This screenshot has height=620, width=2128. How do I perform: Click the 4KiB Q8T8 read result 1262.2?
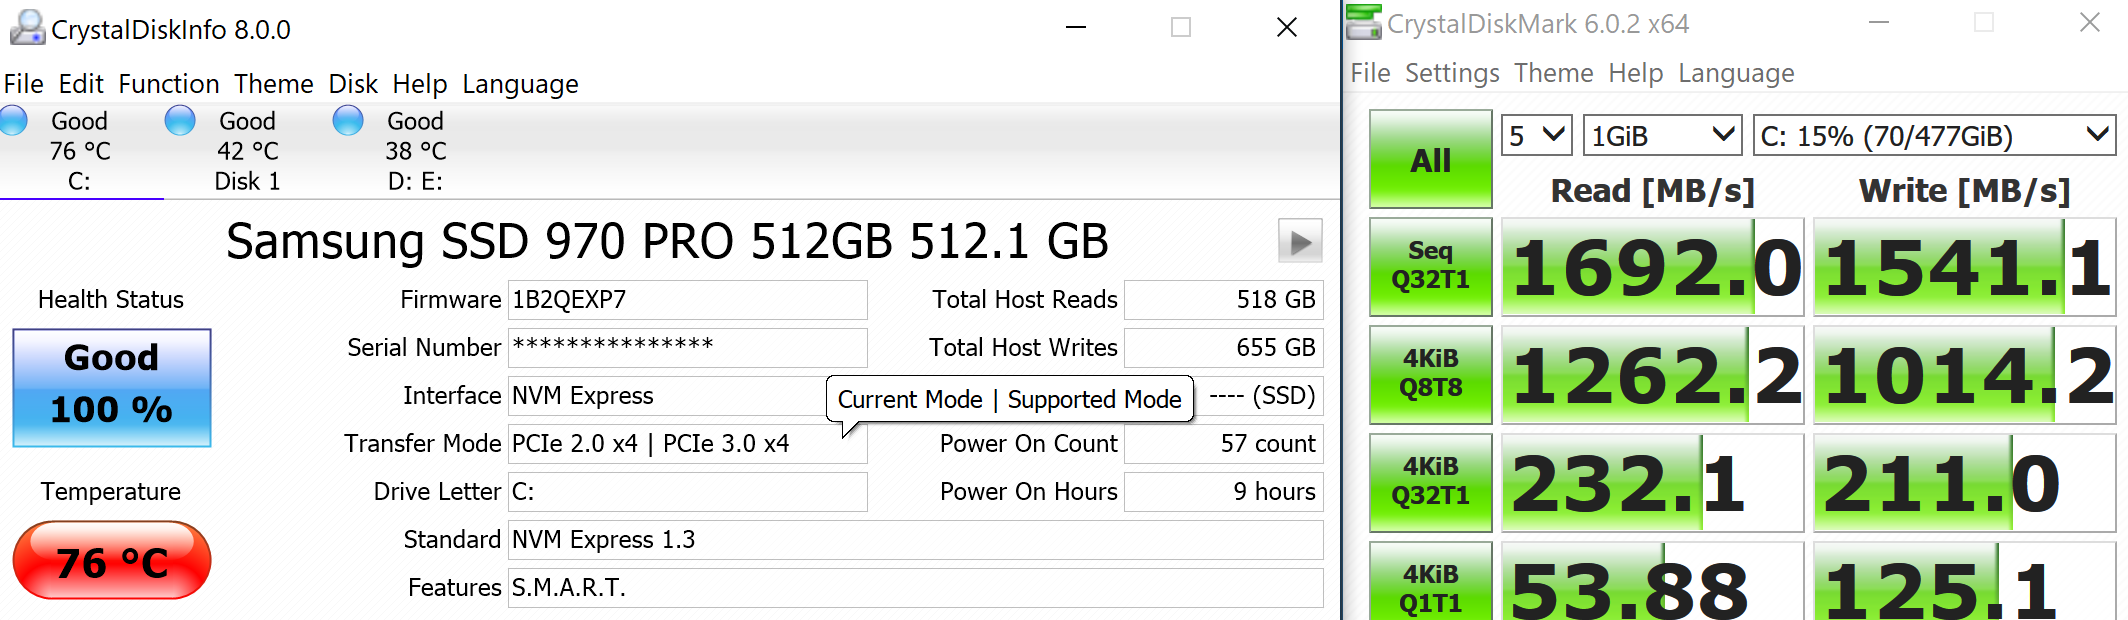pos(1653,375)
